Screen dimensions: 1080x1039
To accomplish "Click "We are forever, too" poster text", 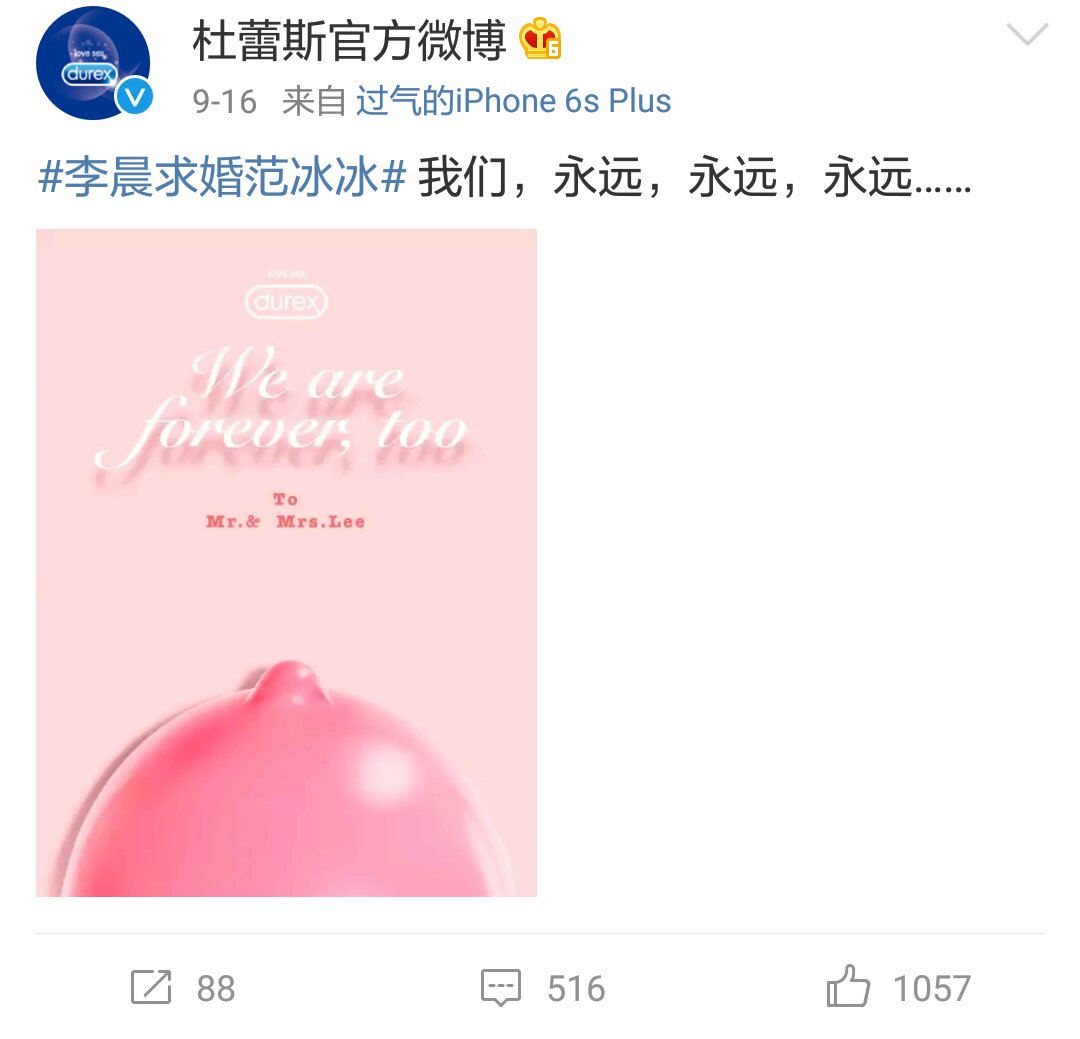I will click(282, 409).
